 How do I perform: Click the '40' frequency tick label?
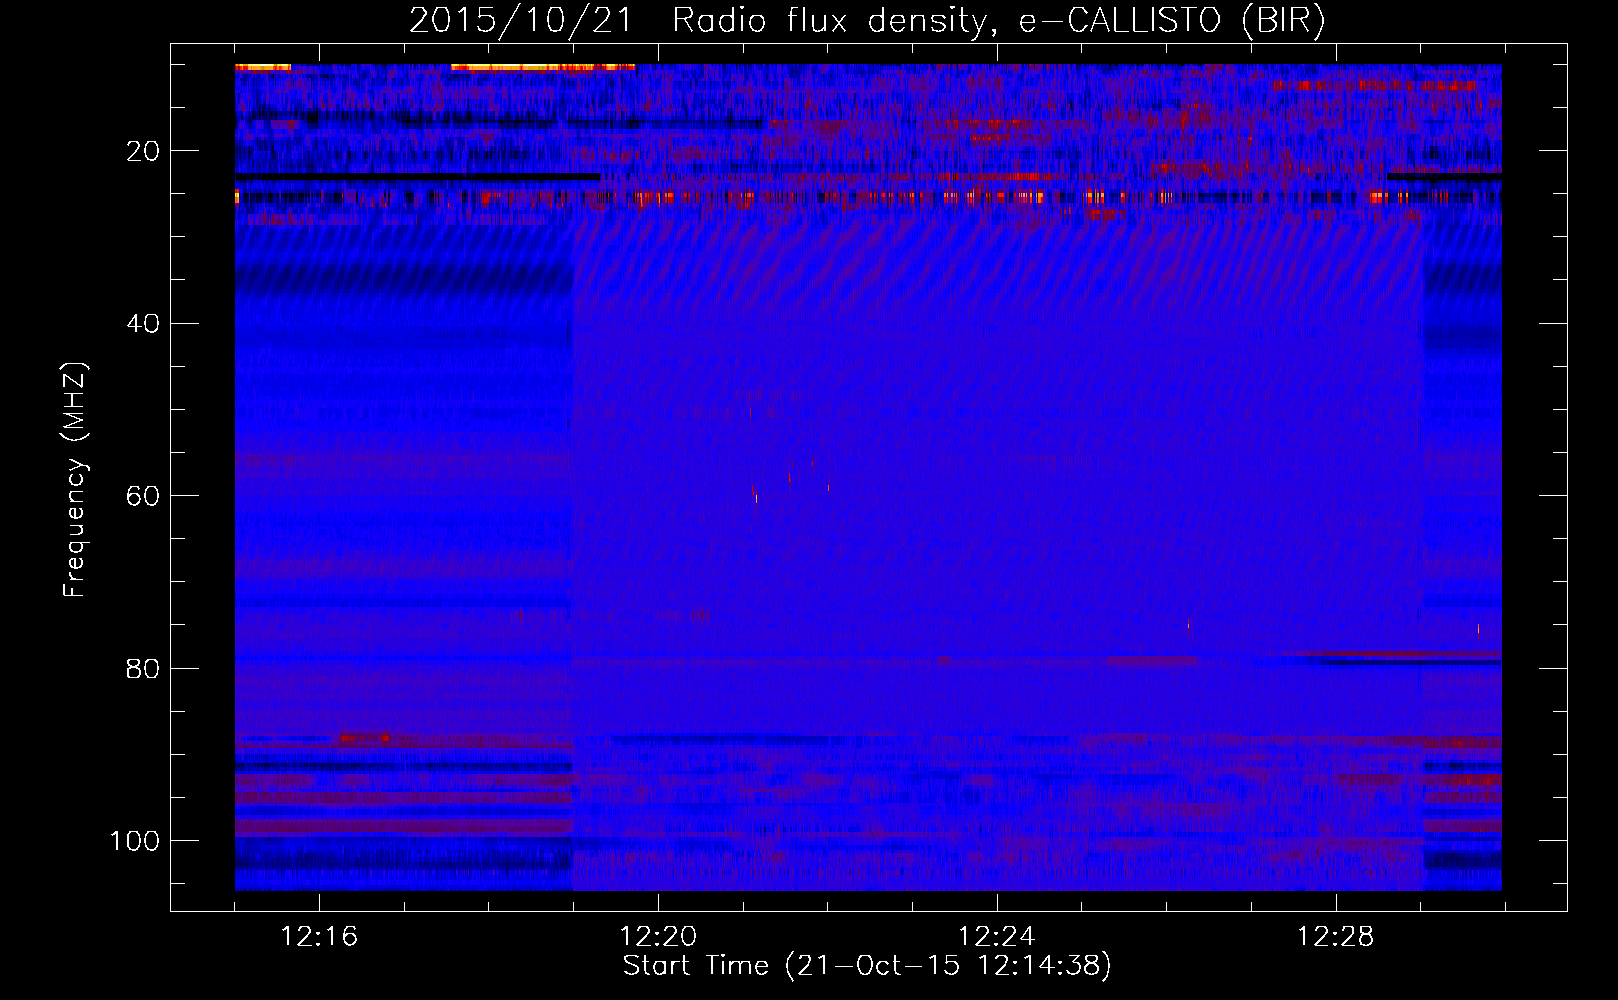point(144,324)
